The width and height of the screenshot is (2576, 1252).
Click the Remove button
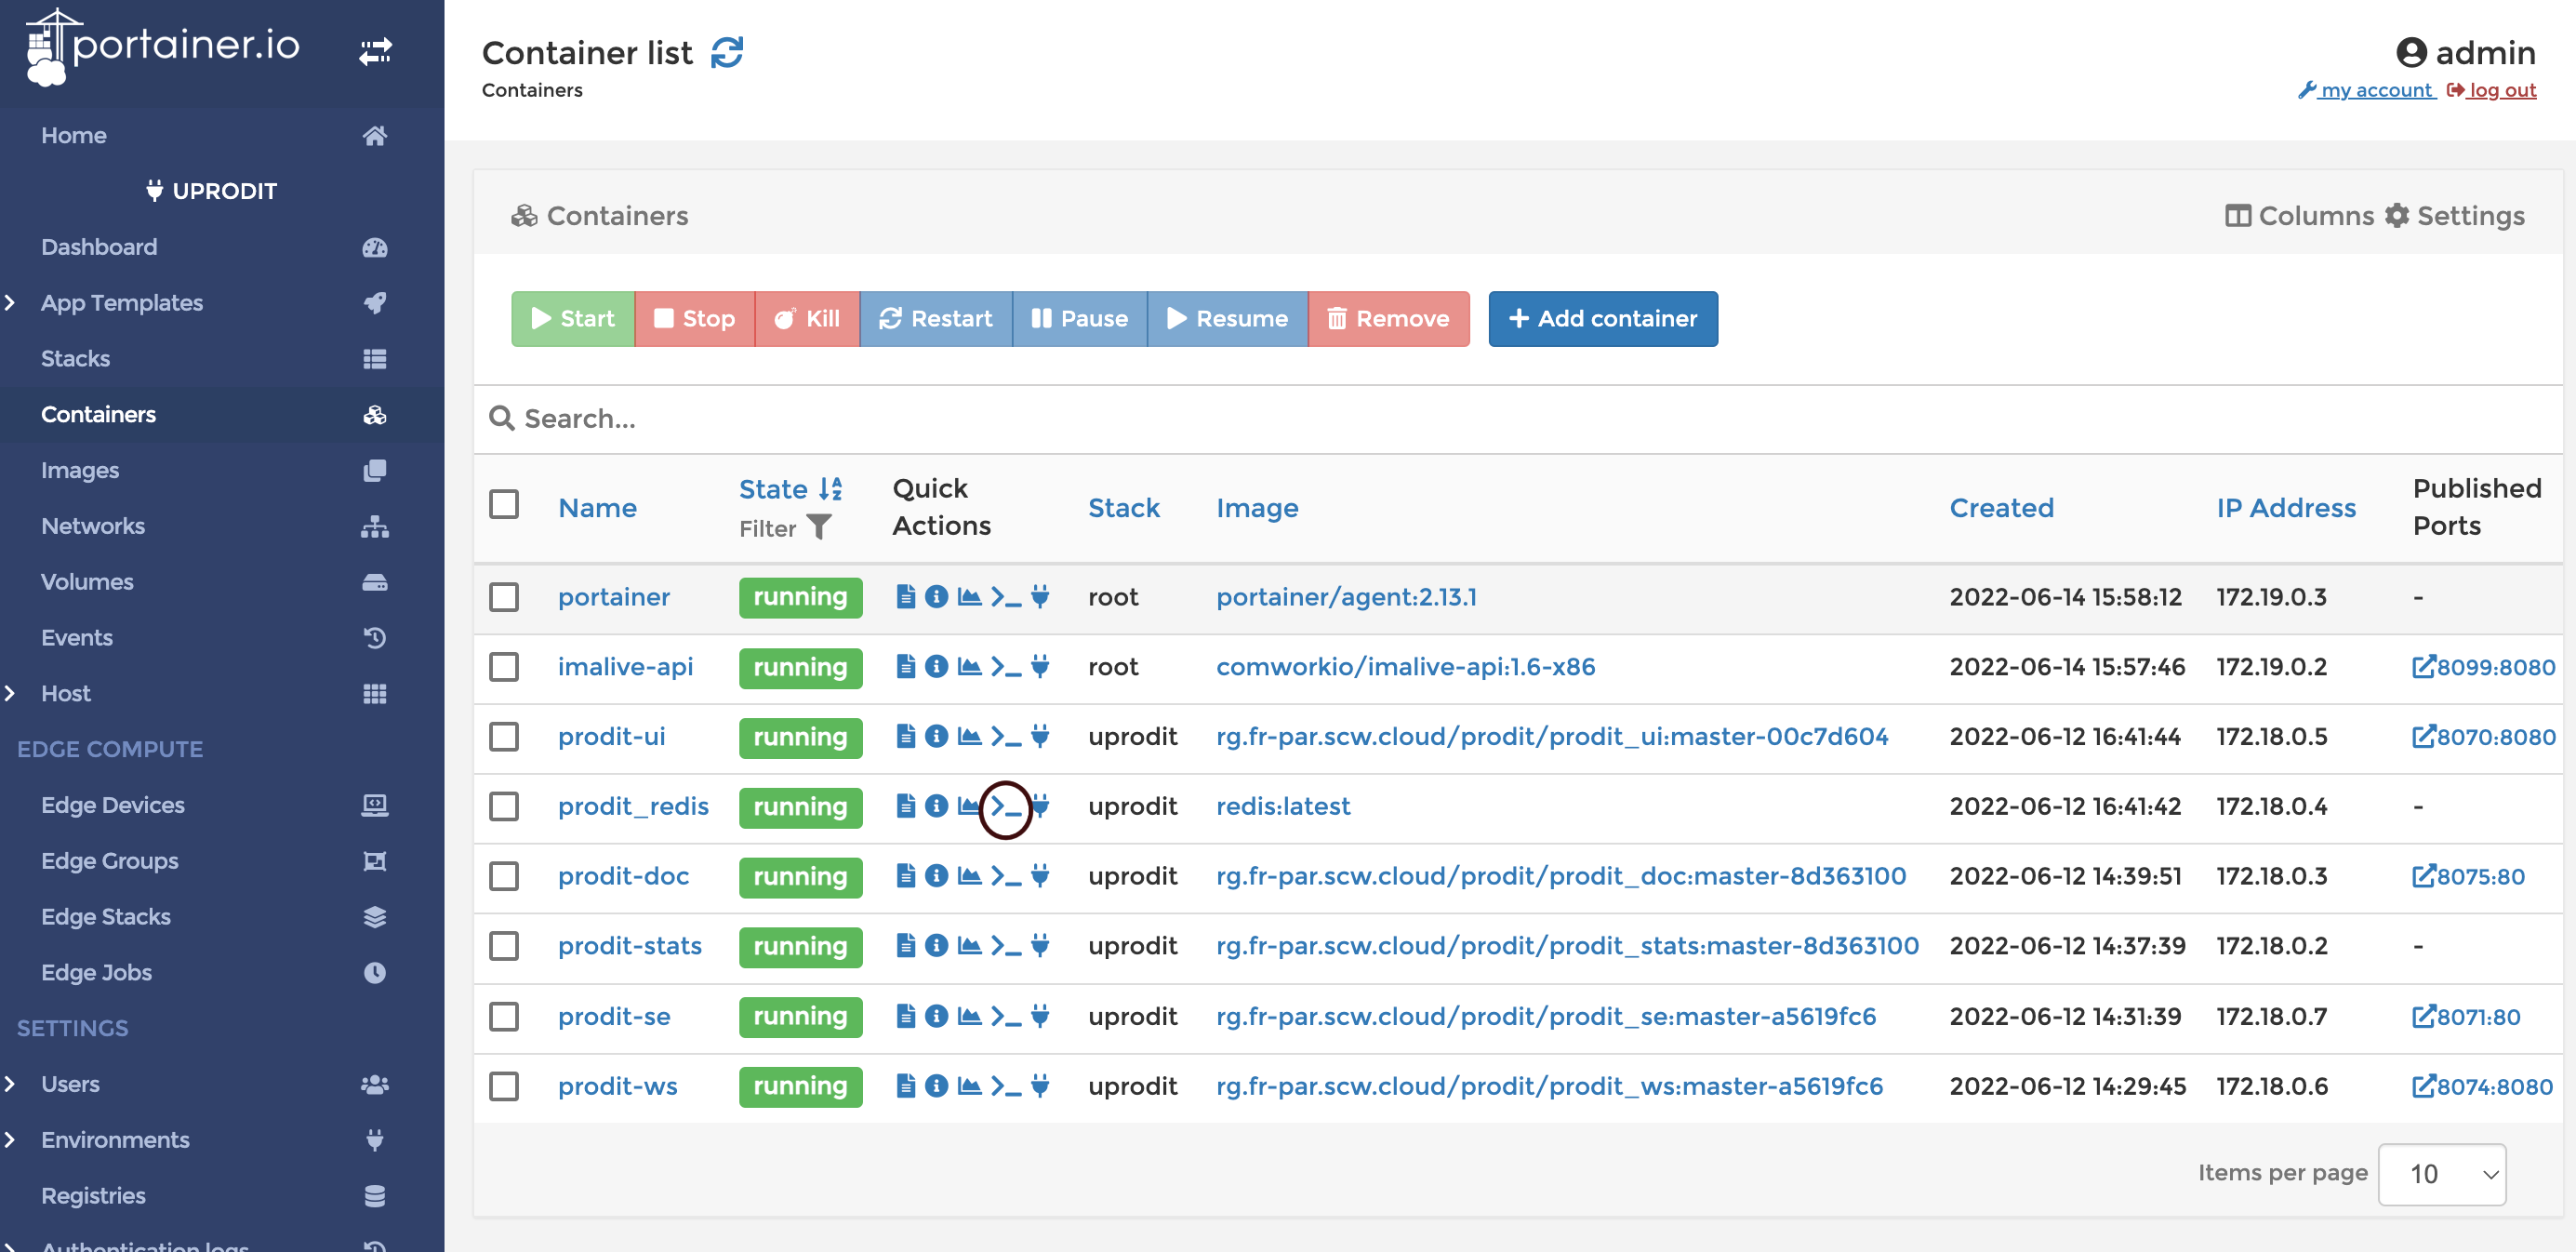[x=1388, y=319]
